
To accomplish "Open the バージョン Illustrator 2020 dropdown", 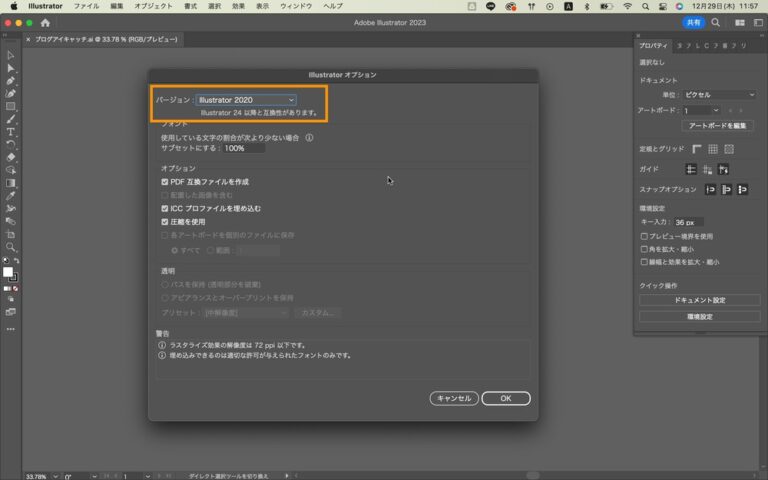I will point(246,100).
